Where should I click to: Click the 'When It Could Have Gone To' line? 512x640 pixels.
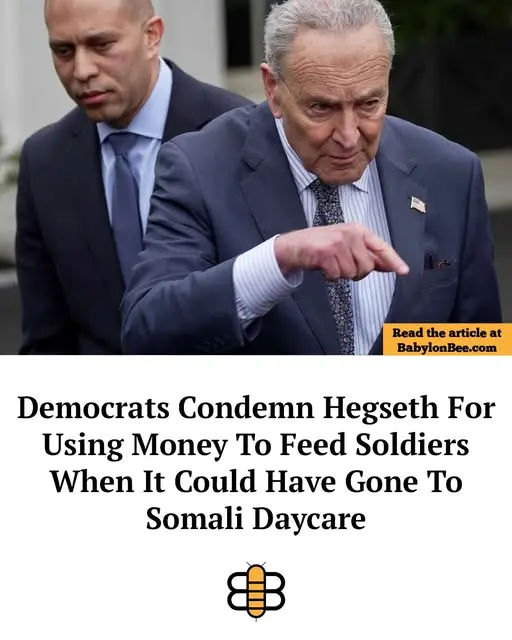(x=256, y=482)
